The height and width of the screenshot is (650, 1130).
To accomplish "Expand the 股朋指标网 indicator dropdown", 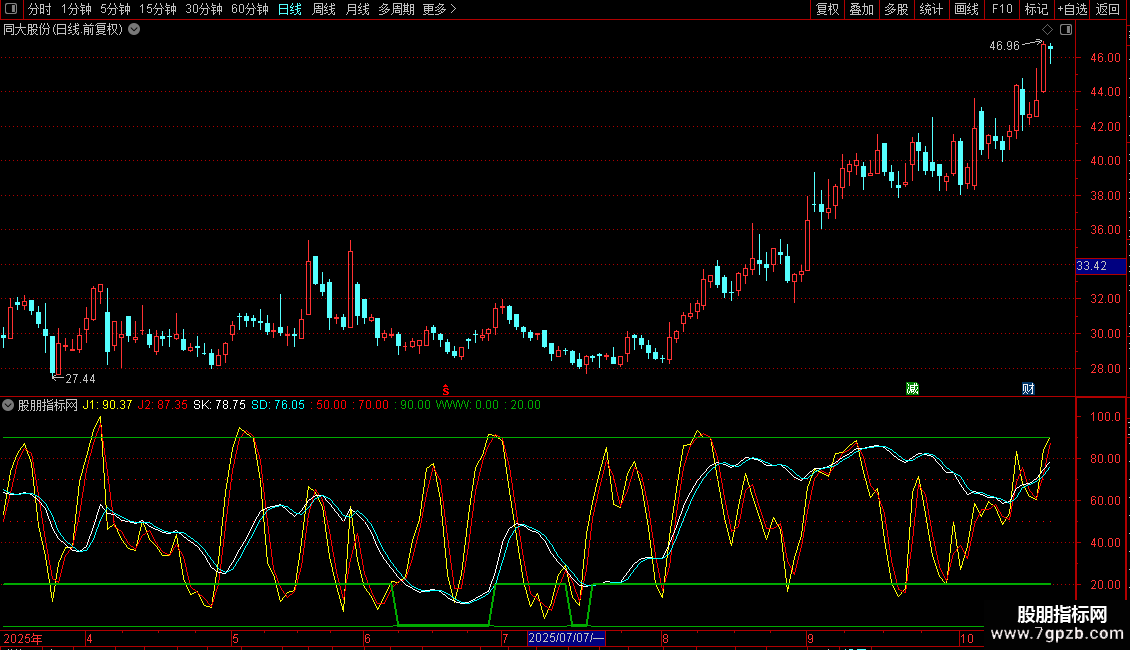I will [9, 405].
